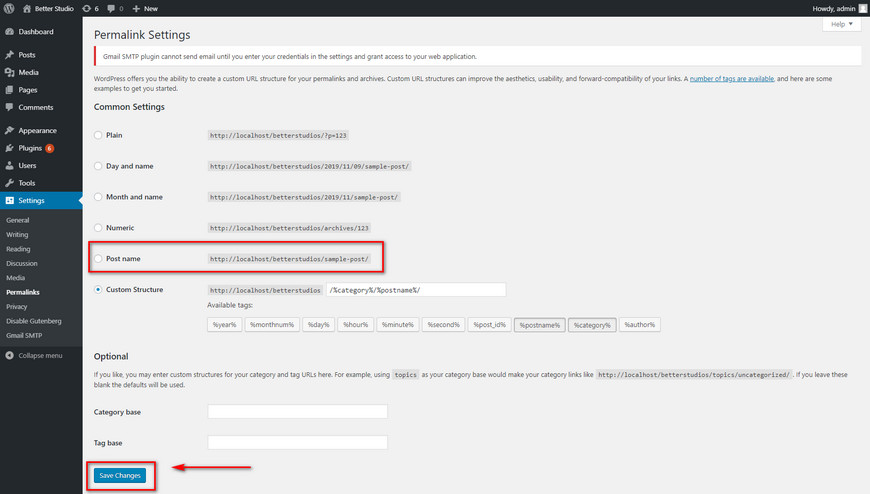The width and height of the screenshot is (870, 494).
Task: Open Gmail SMTP settings
Action: 24,335
